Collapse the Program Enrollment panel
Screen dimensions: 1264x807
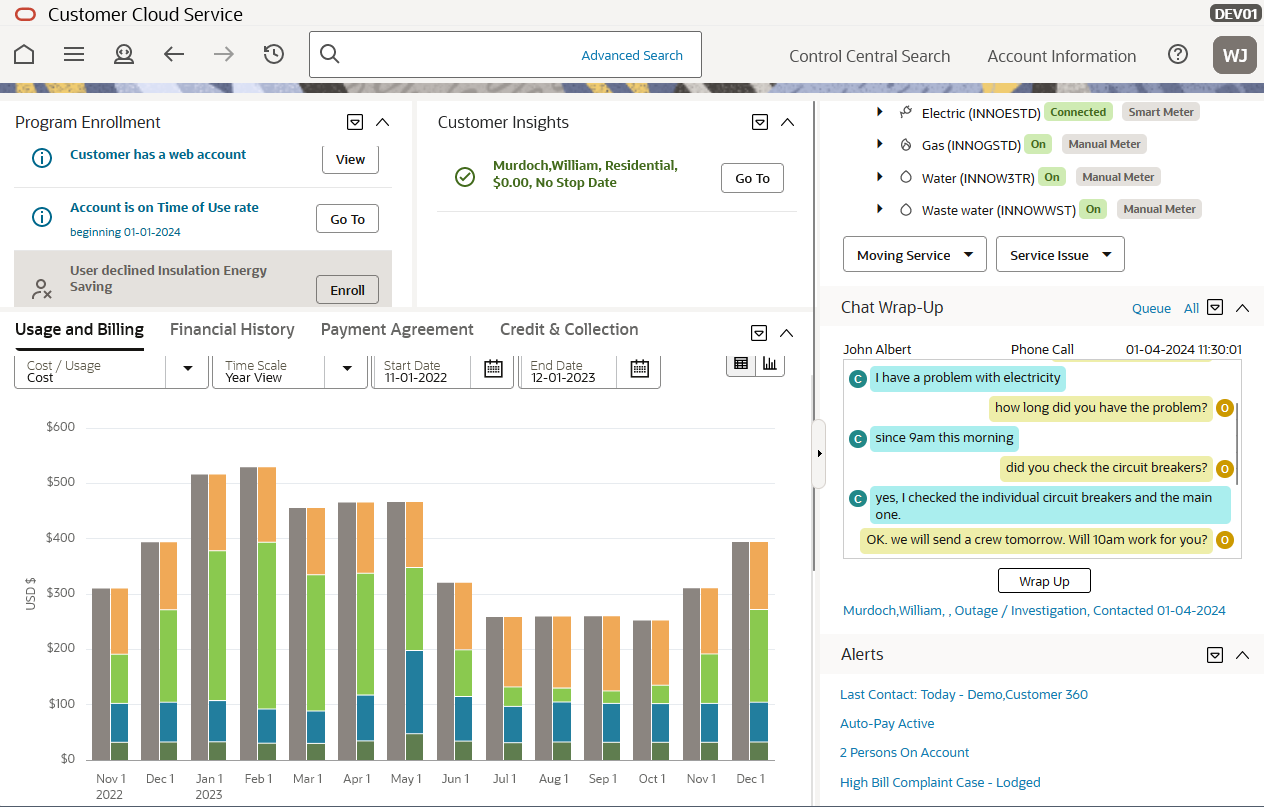(x=382, y=122)
